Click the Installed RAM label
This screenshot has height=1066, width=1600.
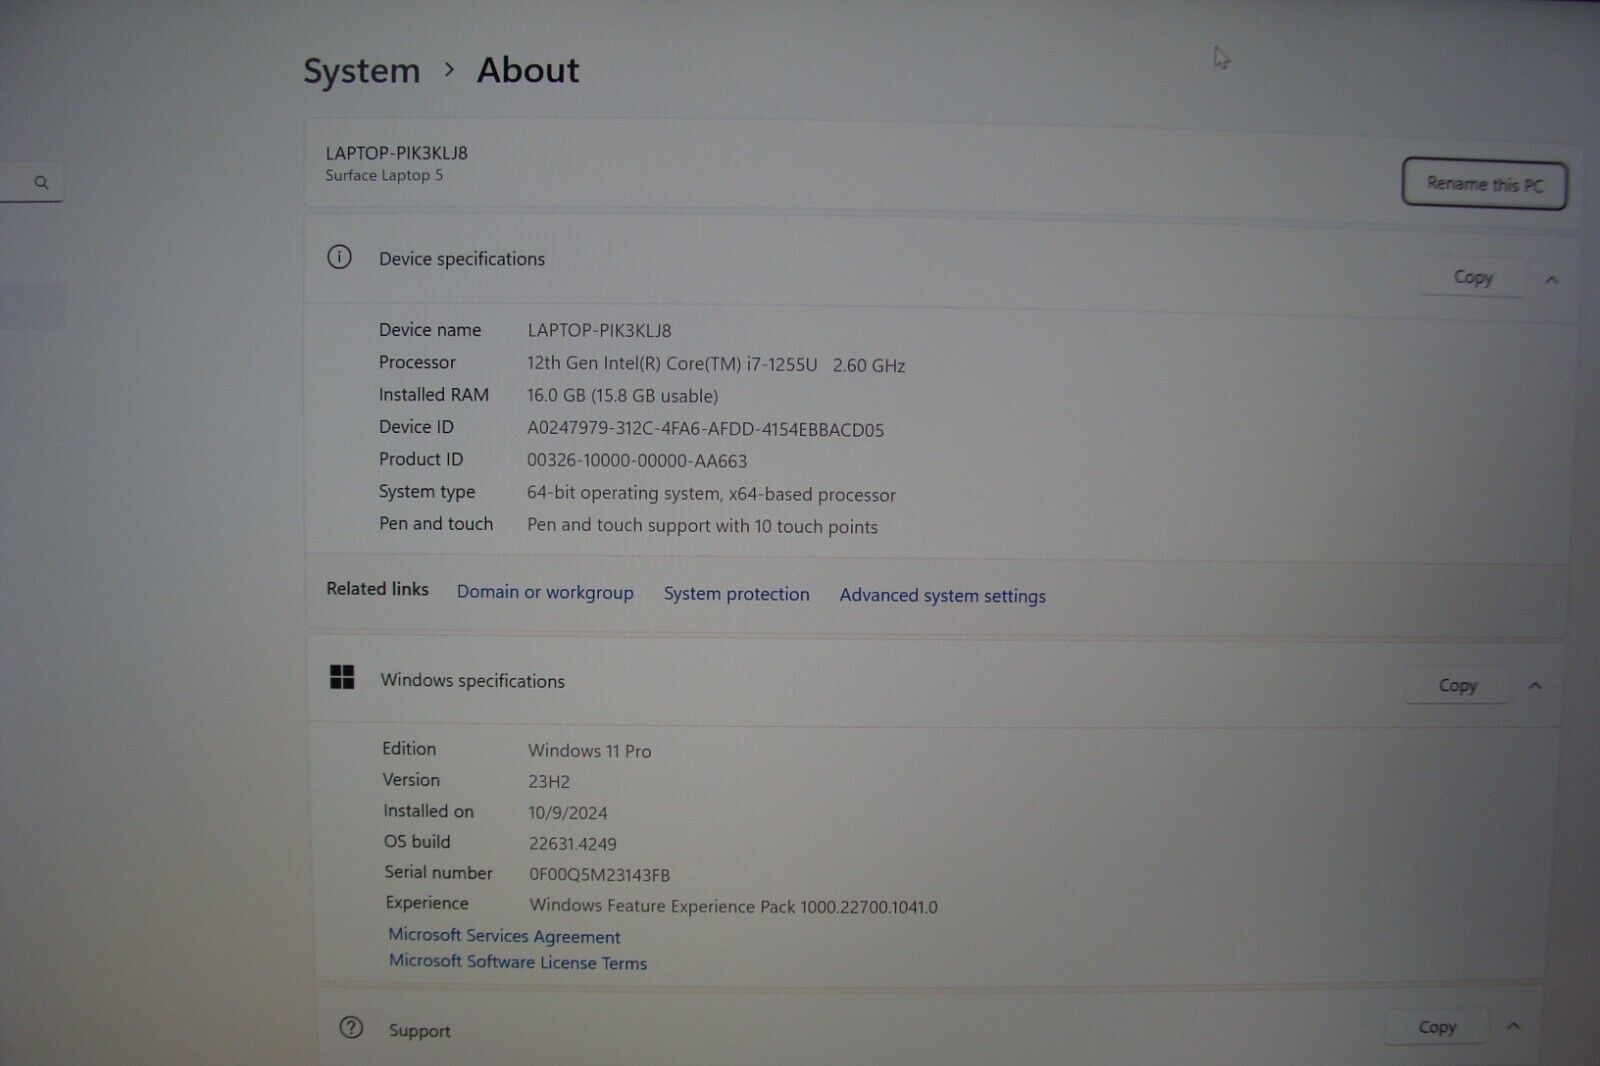click(x=434, y=395)
